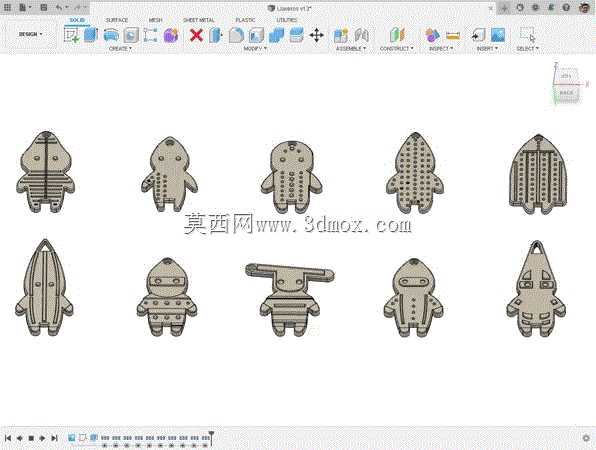Viewport: 596px width, 450px height.
Task: Create a New Component in Assemble
Action: tap(341, 35)
